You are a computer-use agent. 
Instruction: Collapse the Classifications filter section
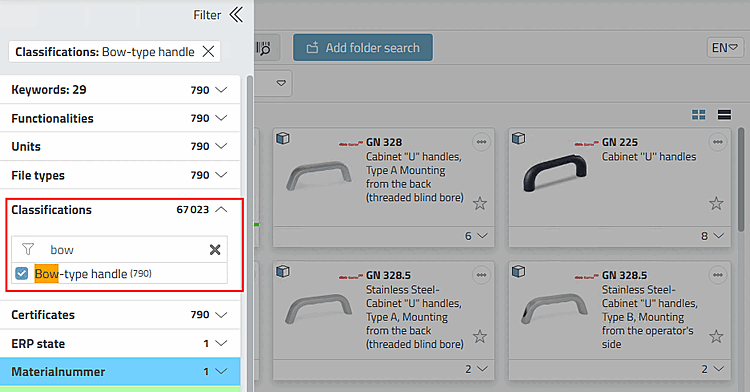[x=221, y=209]
